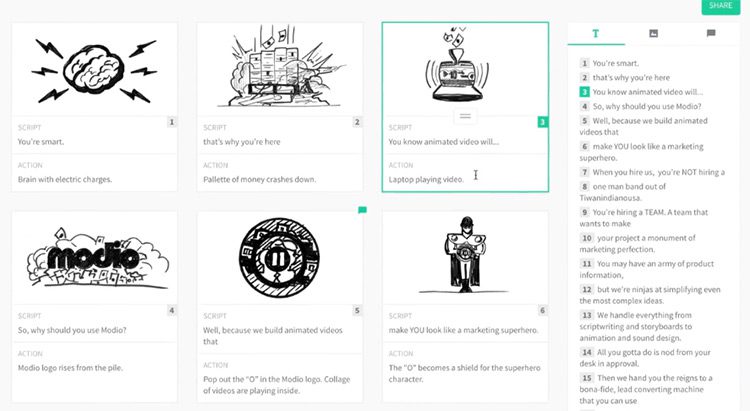Screen dimensions: 750x411
Task: Click the drag handle on frame 3
Action: click(465, 116)
